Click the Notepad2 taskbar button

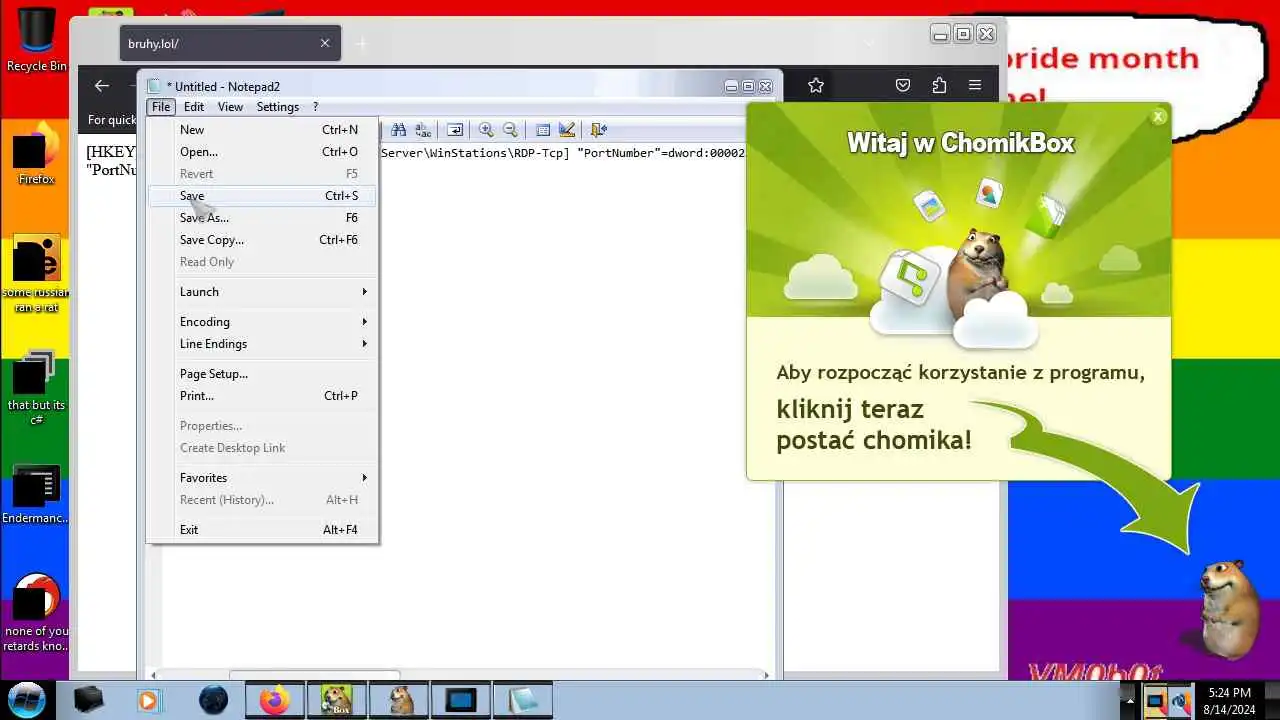click(523, 700)
